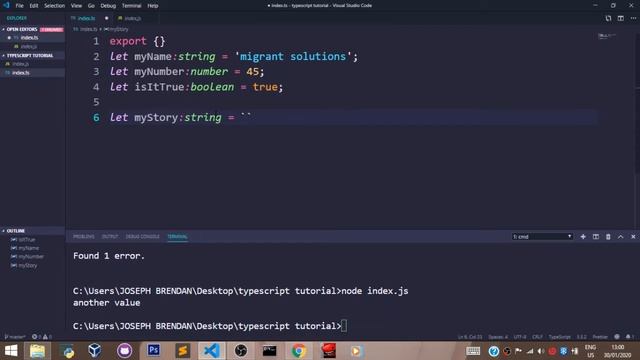
Task: Open errors and warnings count in status bar
Action: (x=41, y=337)
